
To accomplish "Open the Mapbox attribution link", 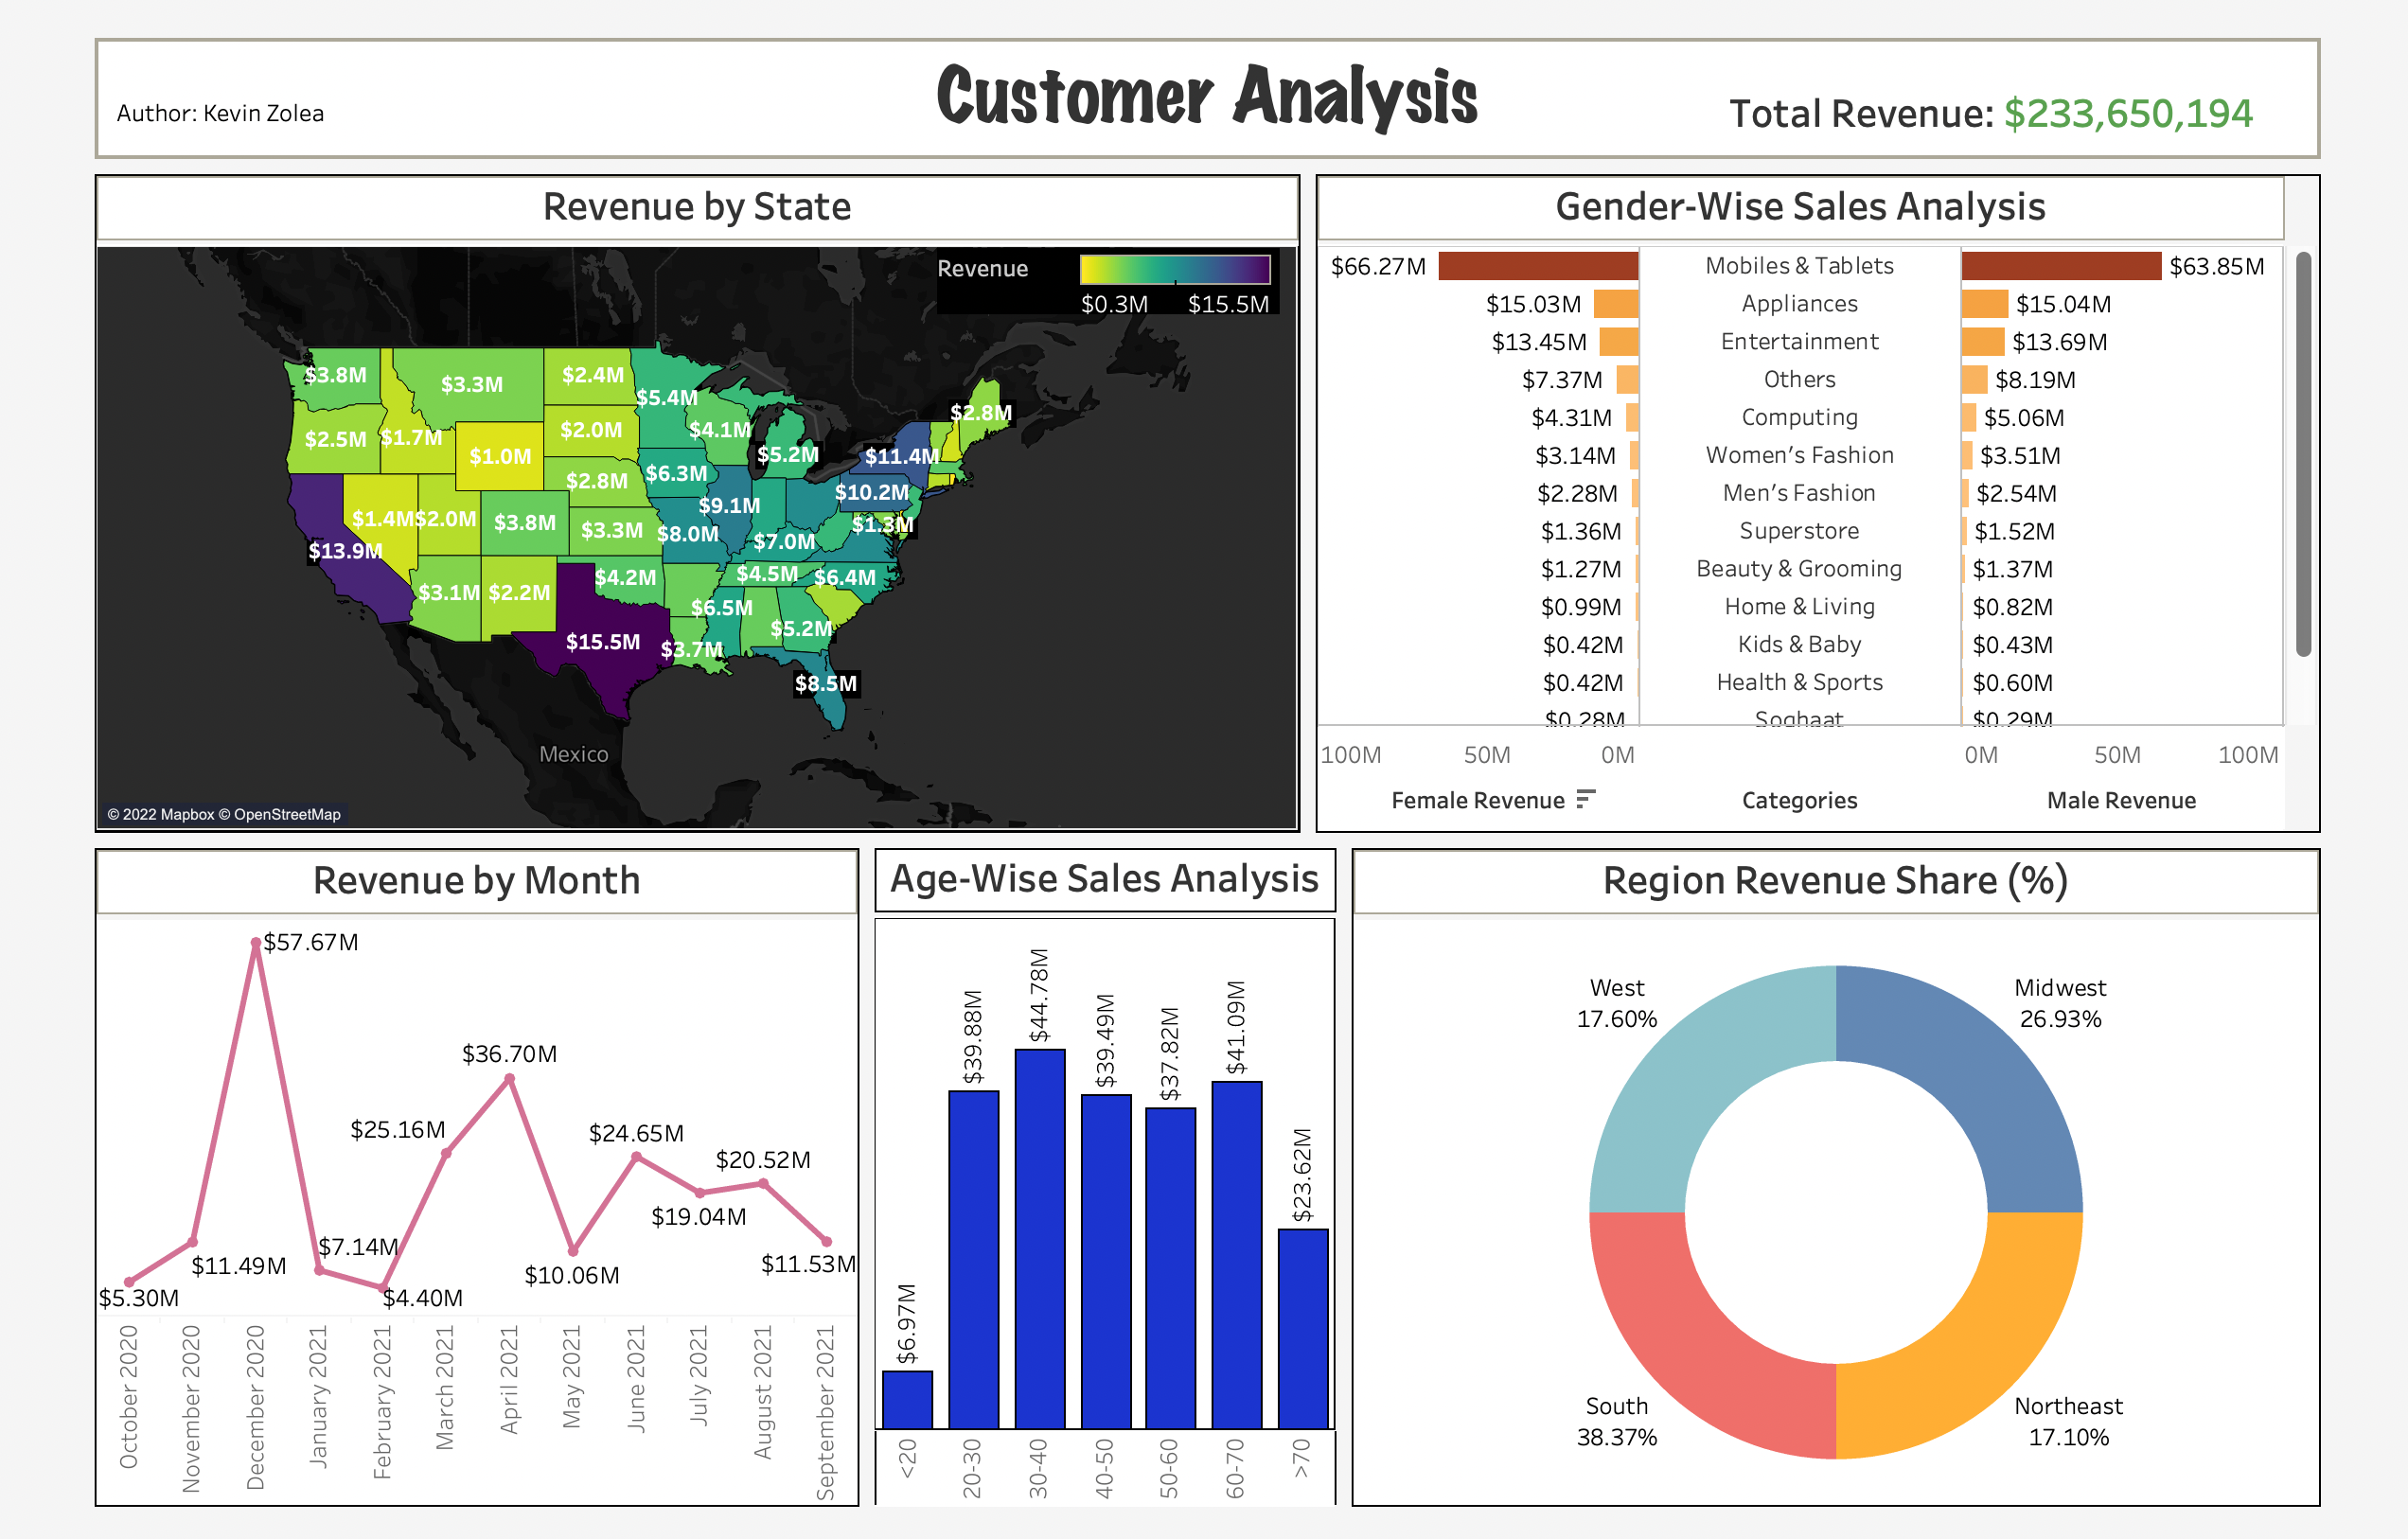I will pos(186,815).
